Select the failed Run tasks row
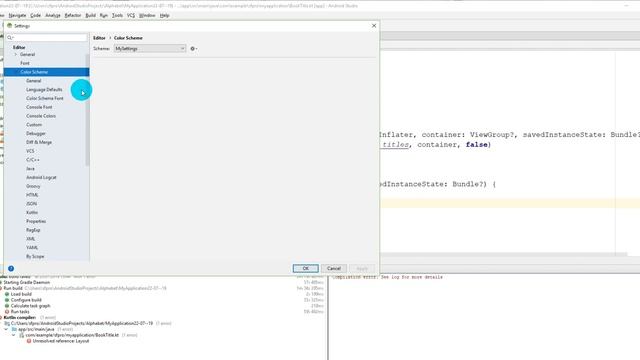Viewport: 640px width, 360px height. [x=20, y=312]
